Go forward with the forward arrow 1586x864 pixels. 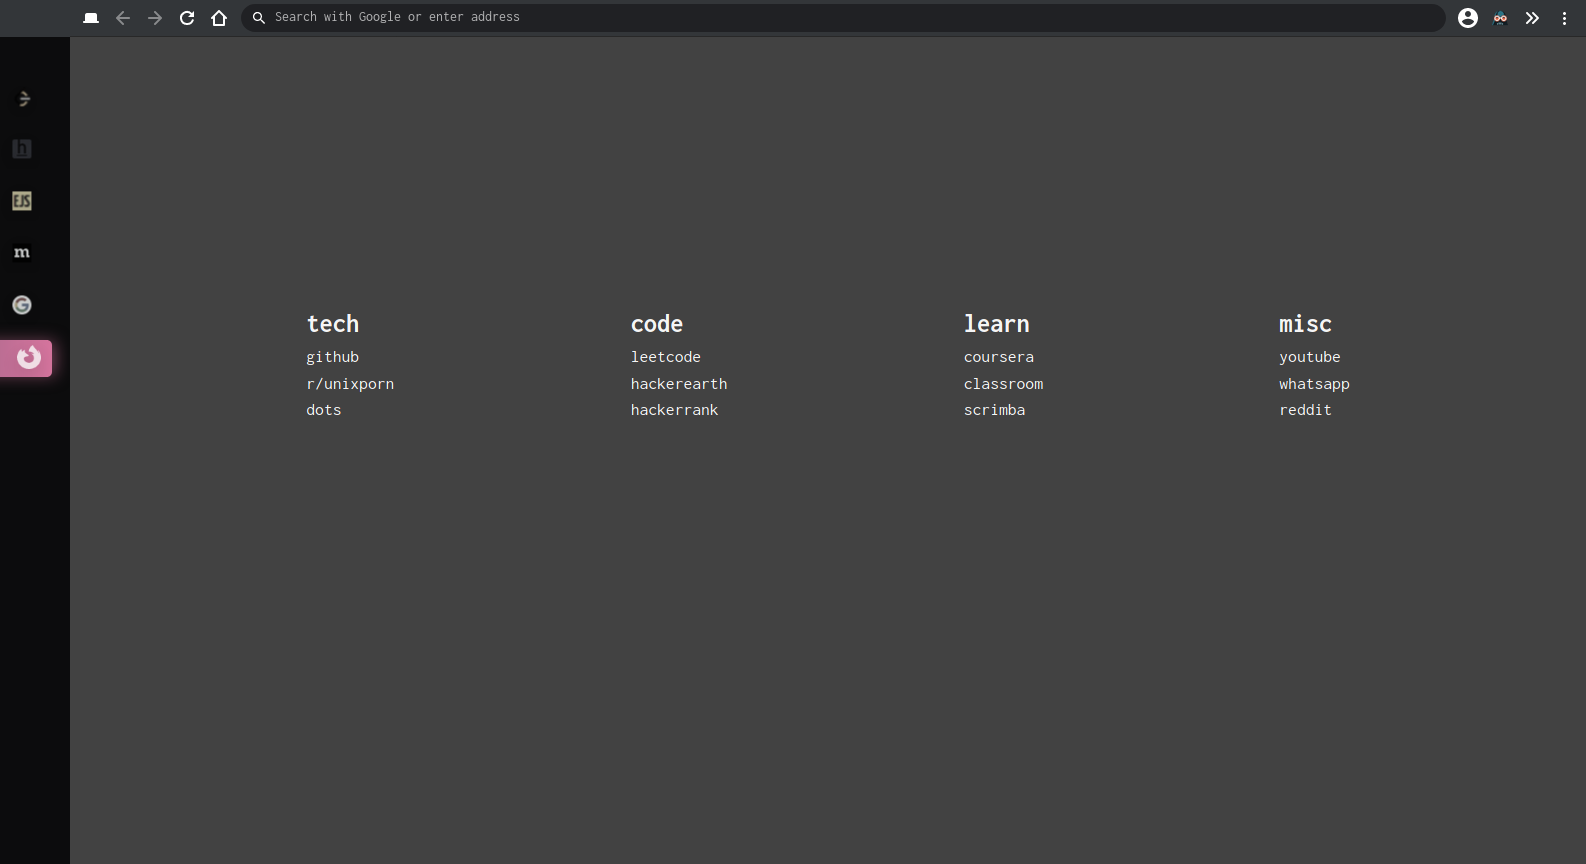155,18
